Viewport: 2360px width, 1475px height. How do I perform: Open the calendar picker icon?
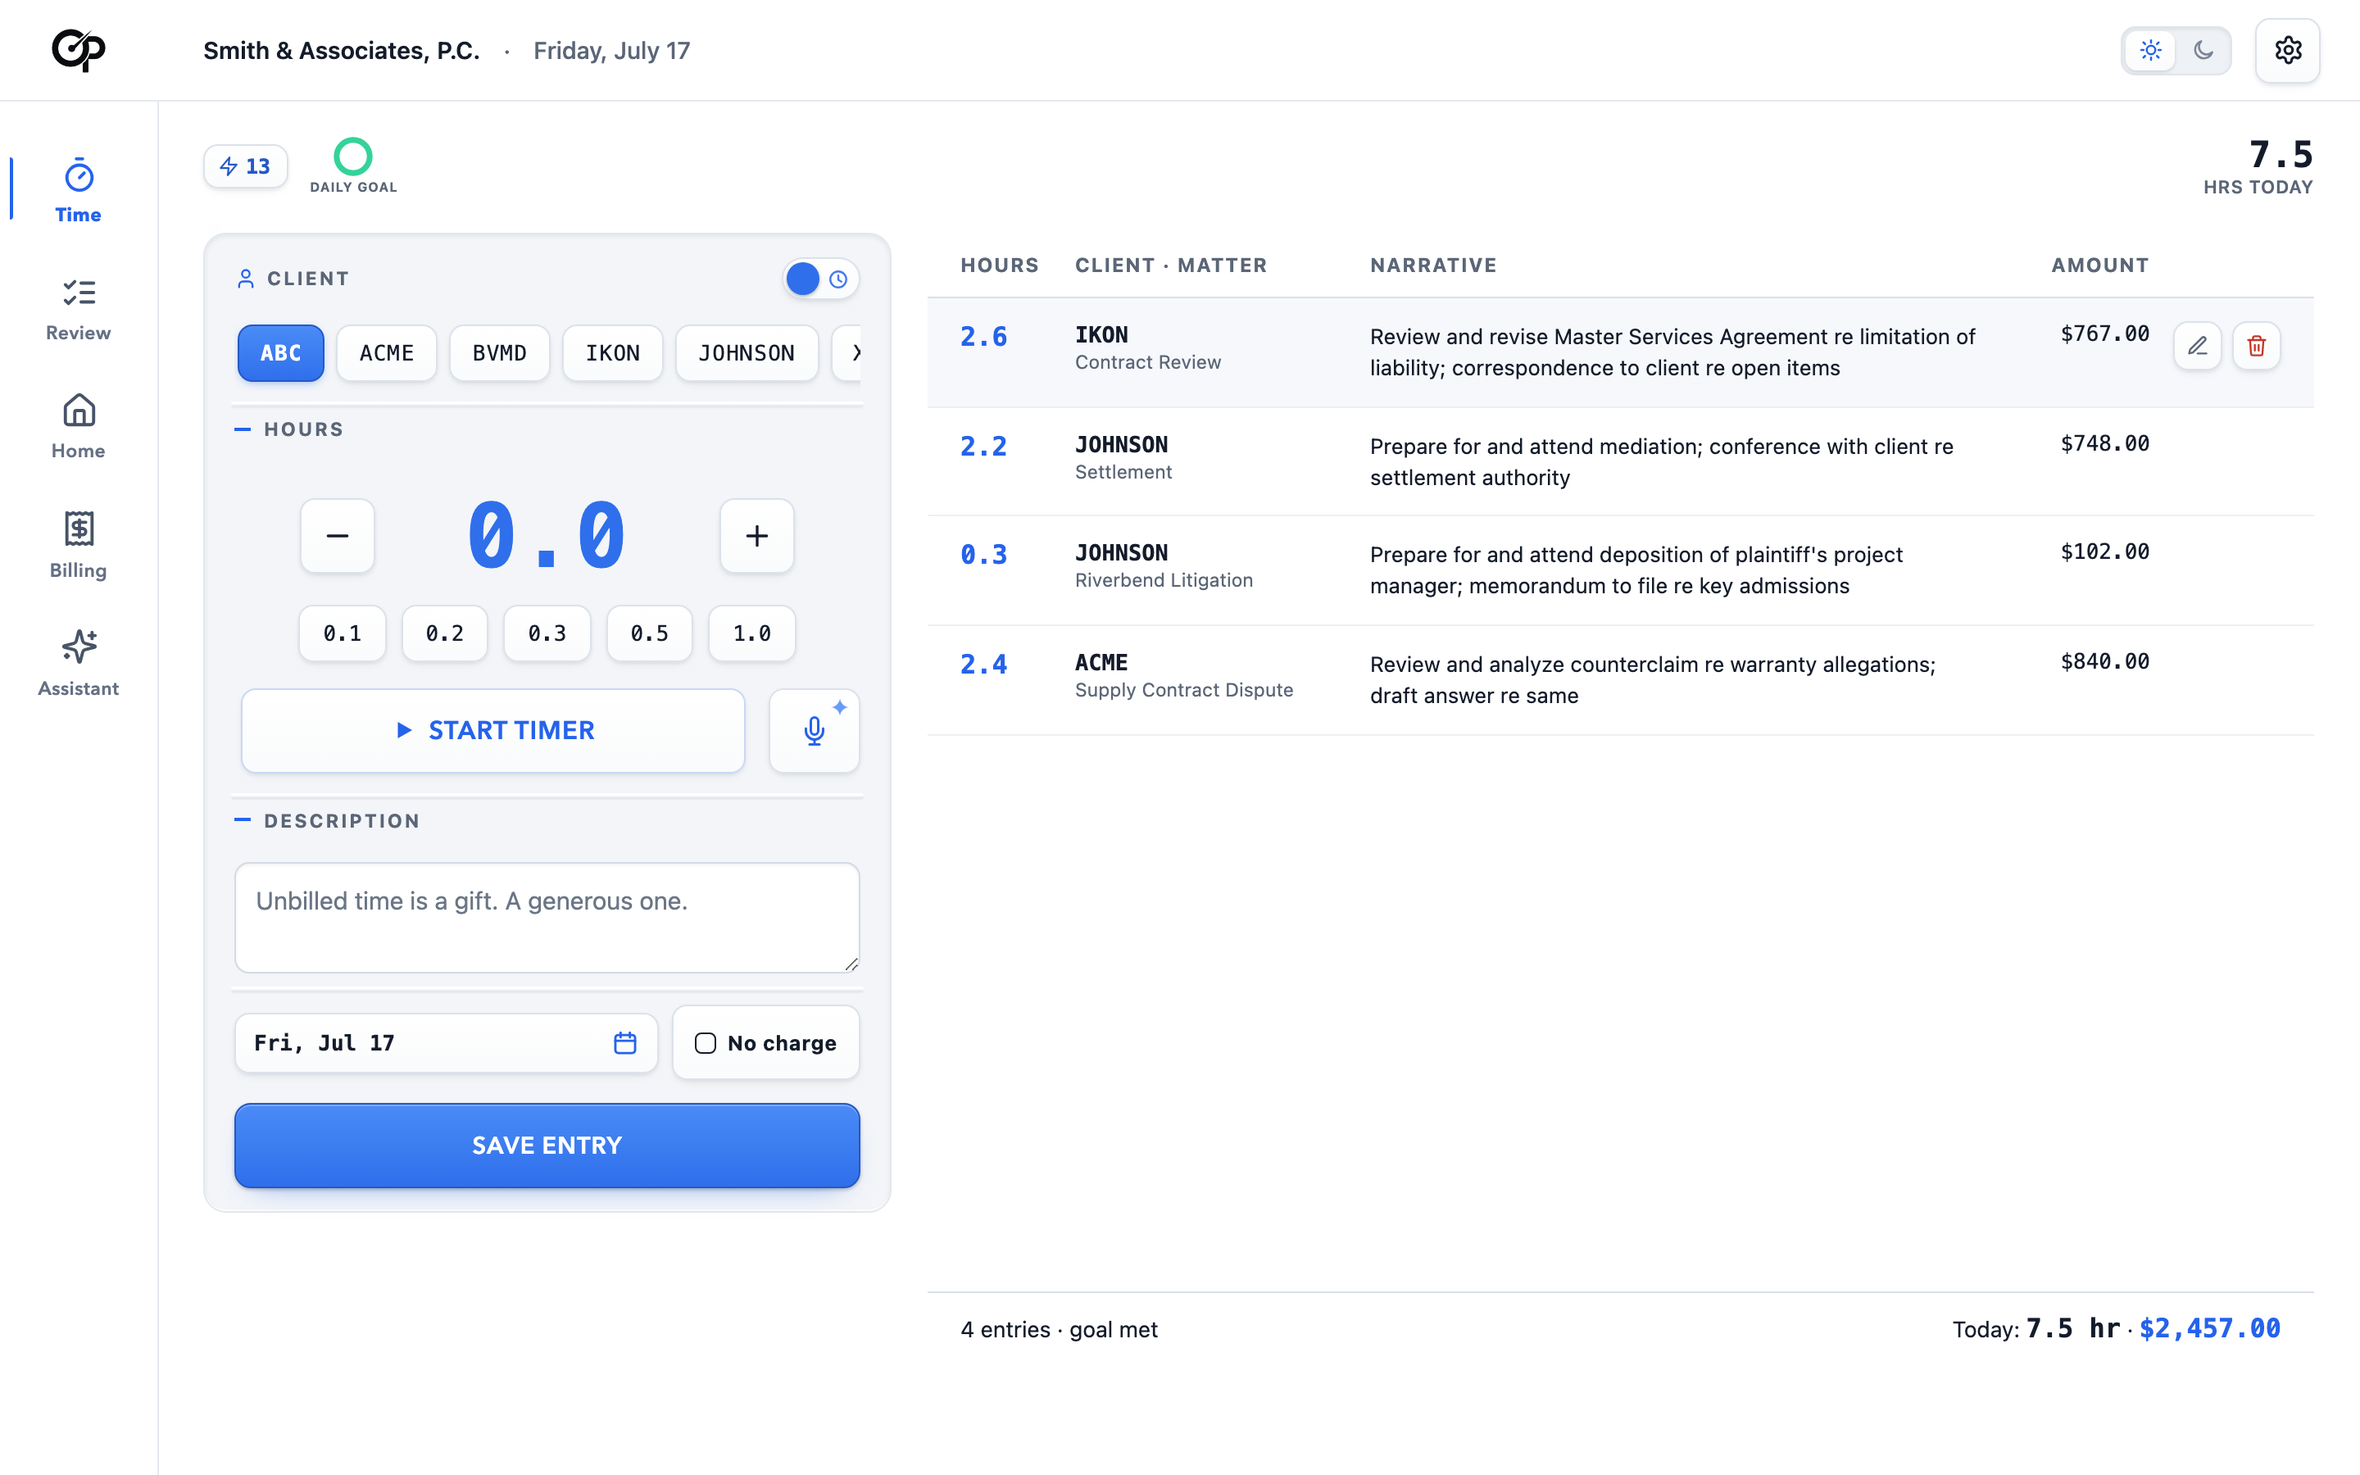click(x=625, y=1043)
